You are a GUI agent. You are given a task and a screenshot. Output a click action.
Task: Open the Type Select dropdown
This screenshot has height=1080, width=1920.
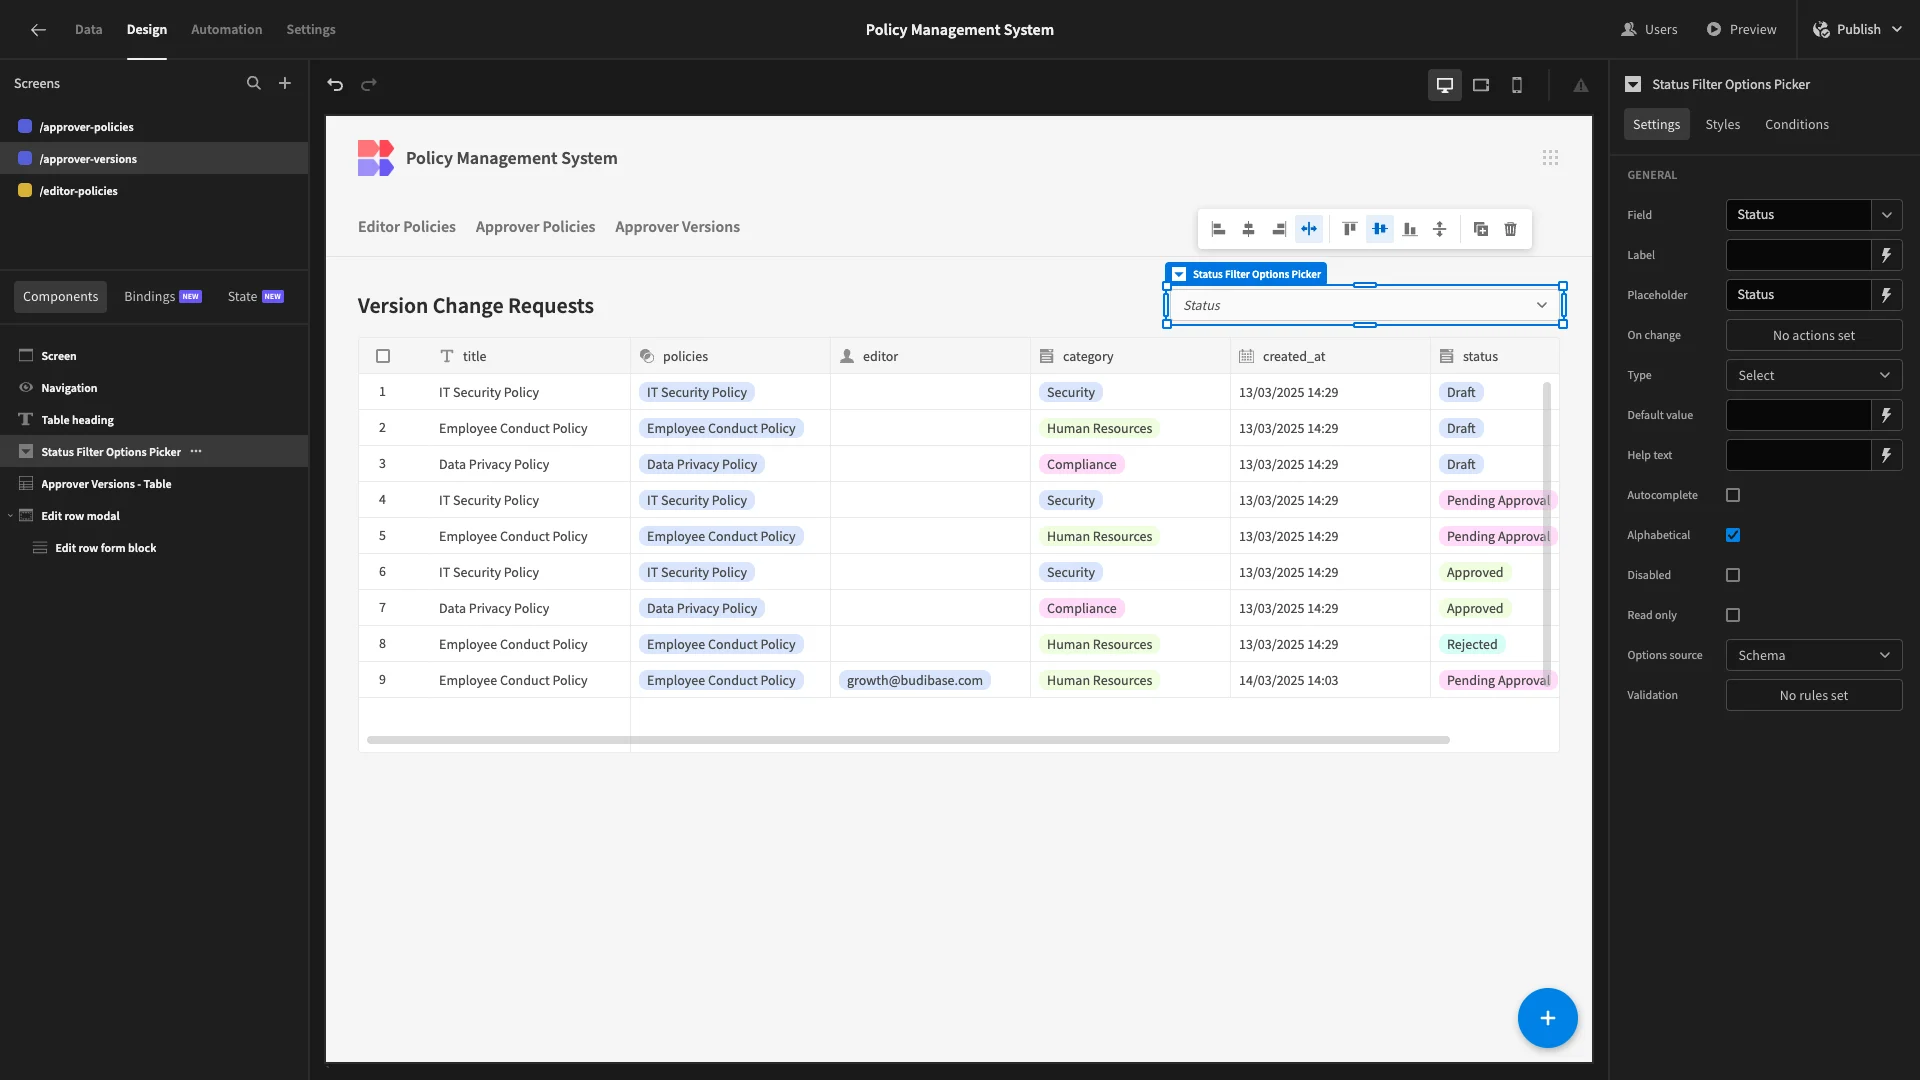tap(1814, 375)
